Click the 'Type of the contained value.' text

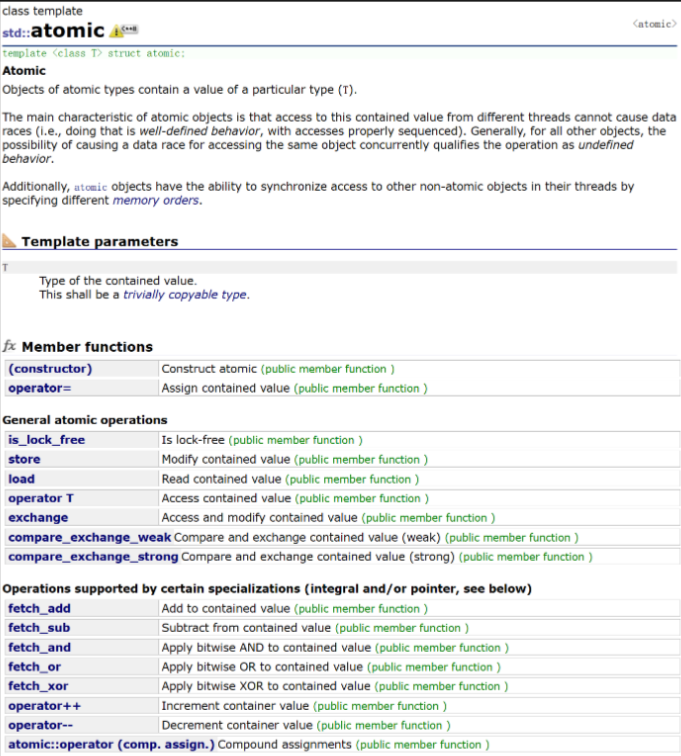pyautogui.click(x=118, y=281)
